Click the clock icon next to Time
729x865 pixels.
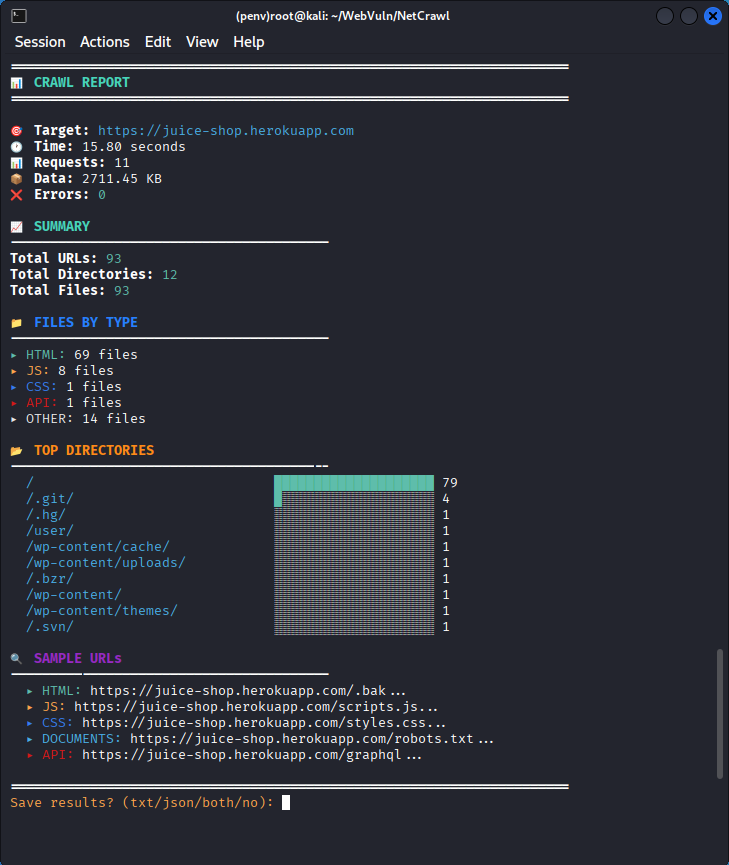click(16, 147)
